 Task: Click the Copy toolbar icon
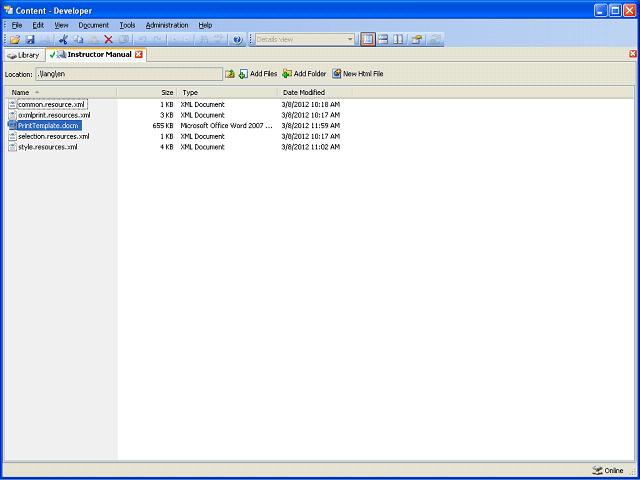coord(78,40)
